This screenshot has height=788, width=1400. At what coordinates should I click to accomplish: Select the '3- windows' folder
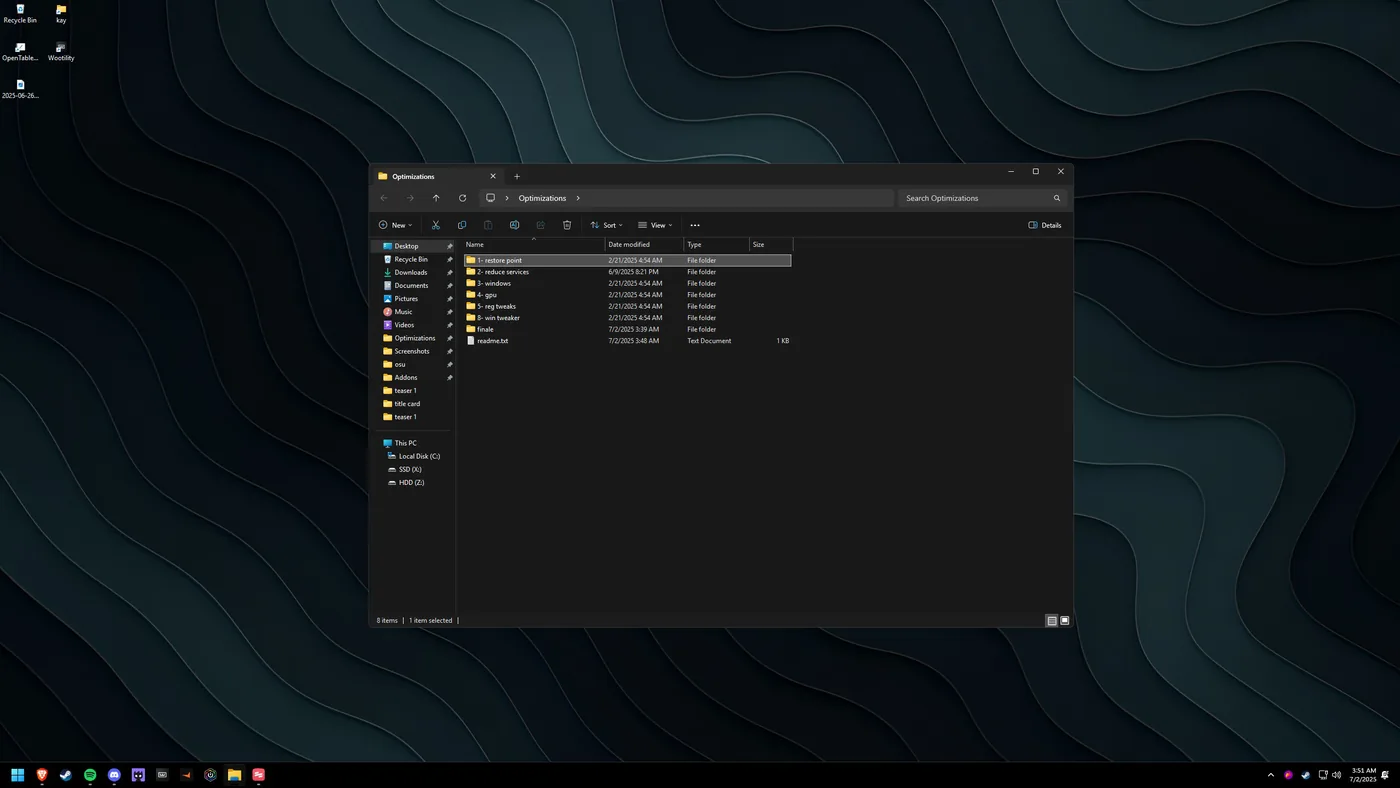pos(628,283)
